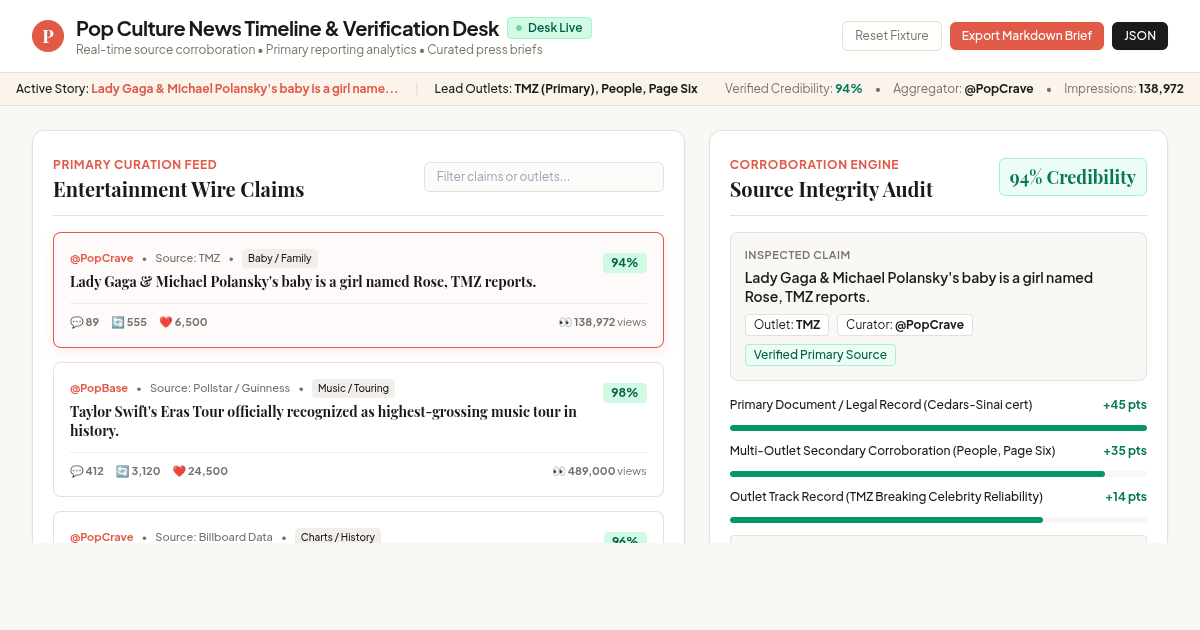
Task: Select the Baby / Family category tag
Action: [x=280, y=258]
